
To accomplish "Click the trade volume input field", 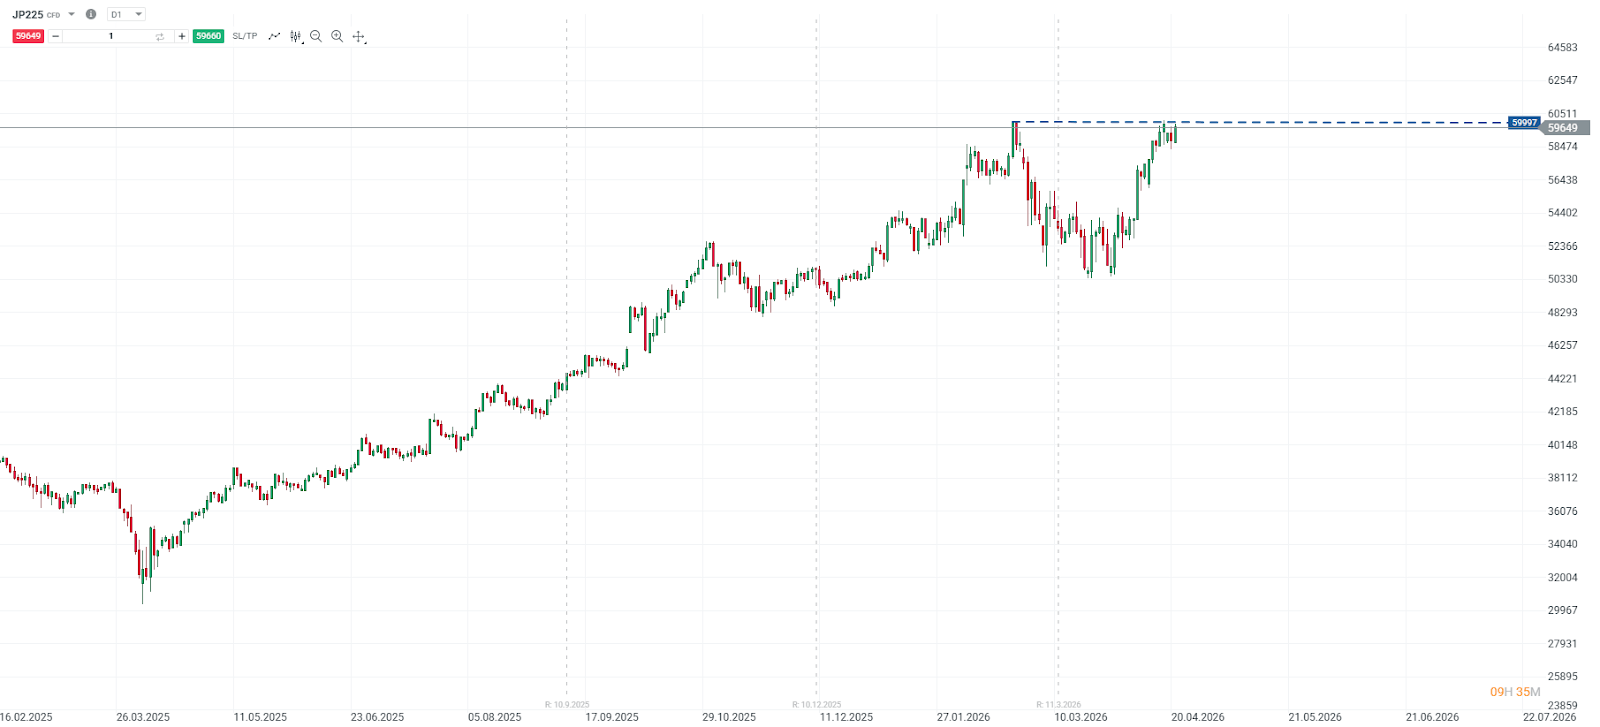I will 110,36.
